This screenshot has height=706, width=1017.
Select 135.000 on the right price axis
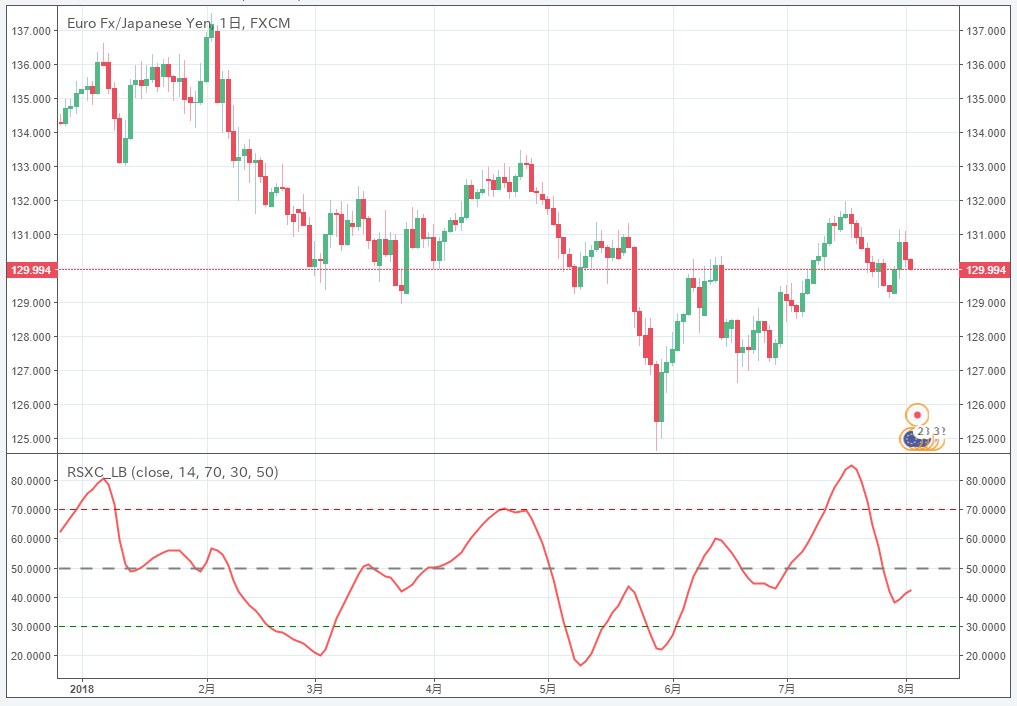tap(986, 99)
